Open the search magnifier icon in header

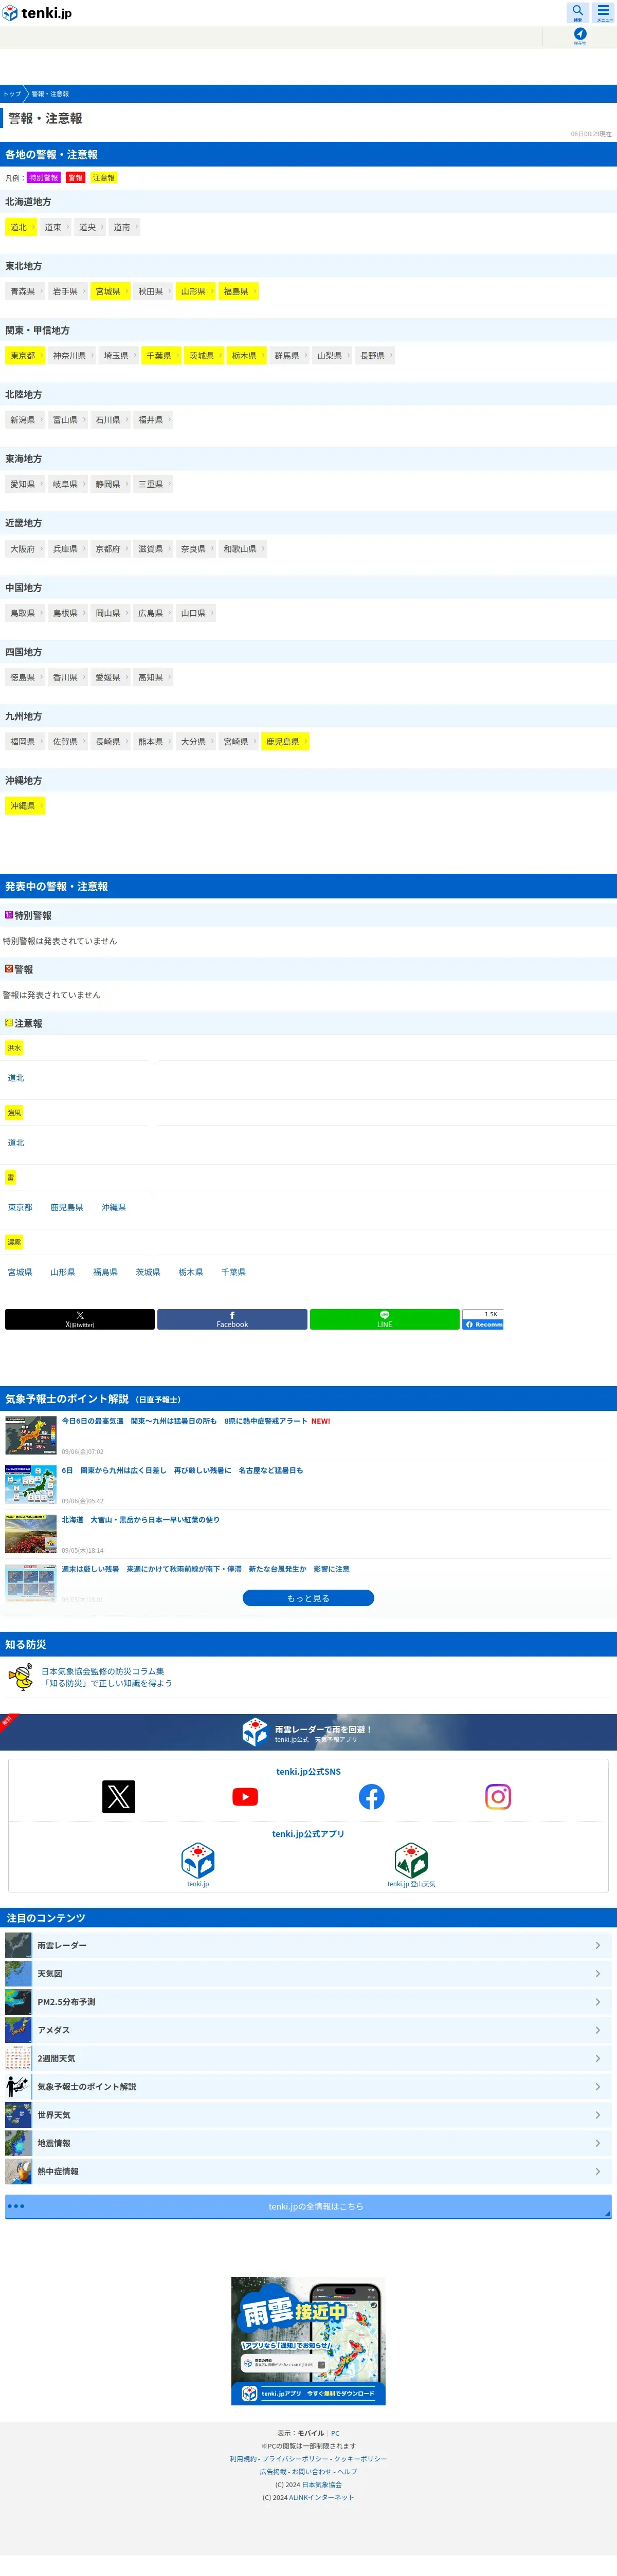click(577, 12)
